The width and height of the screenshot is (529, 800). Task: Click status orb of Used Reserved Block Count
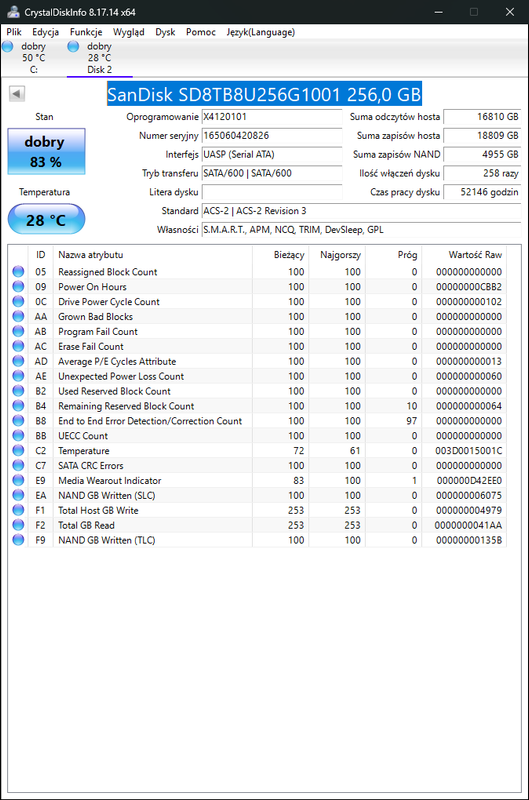point(18,391)
